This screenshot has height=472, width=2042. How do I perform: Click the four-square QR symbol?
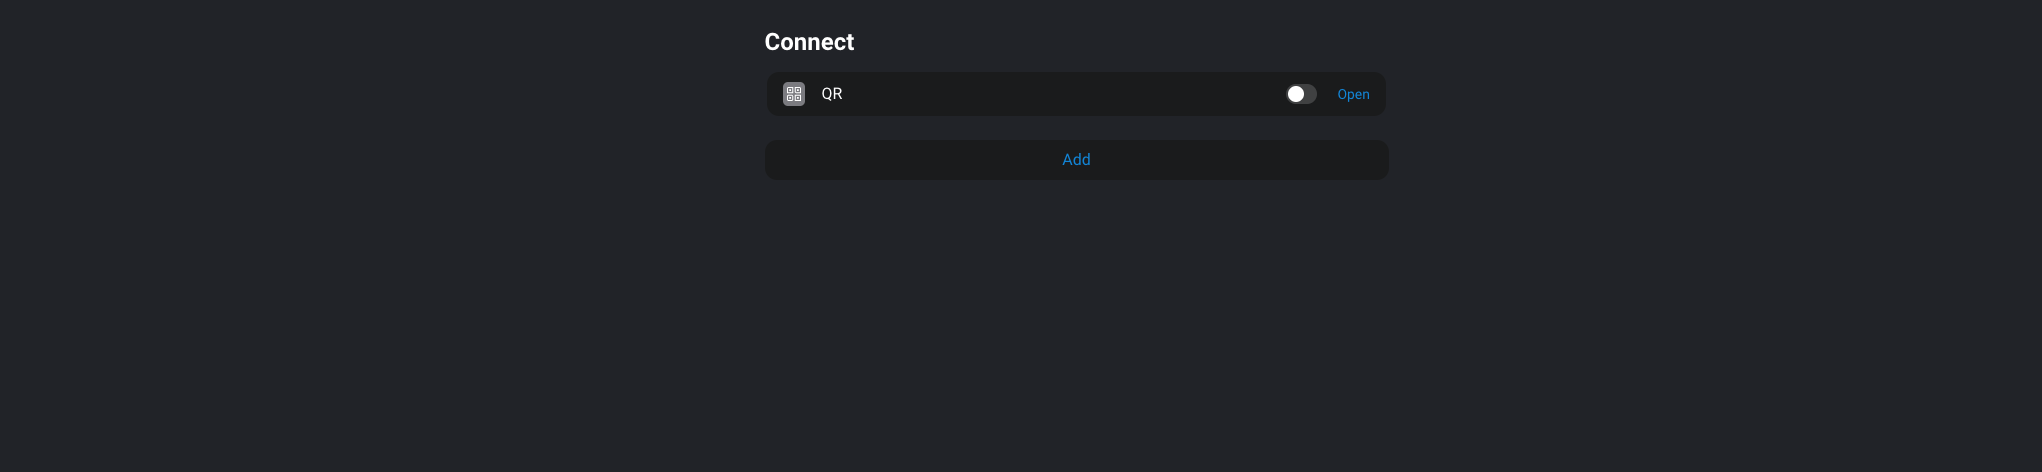[794, 94]
